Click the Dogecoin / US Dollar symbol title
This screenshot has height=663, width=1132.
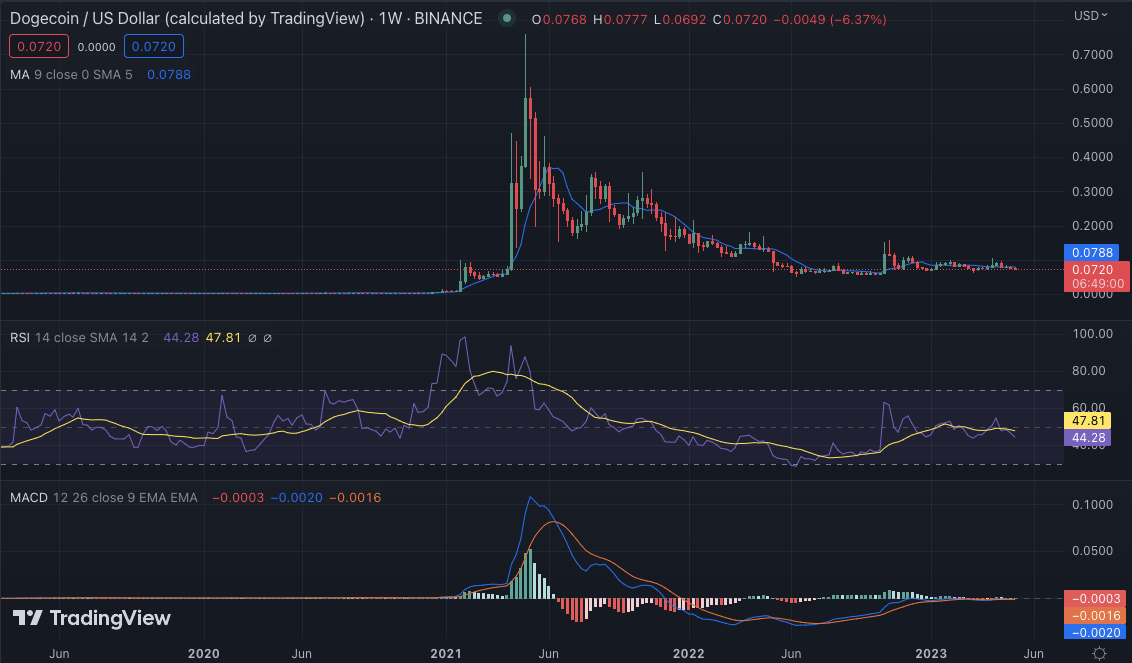[187, 19]
